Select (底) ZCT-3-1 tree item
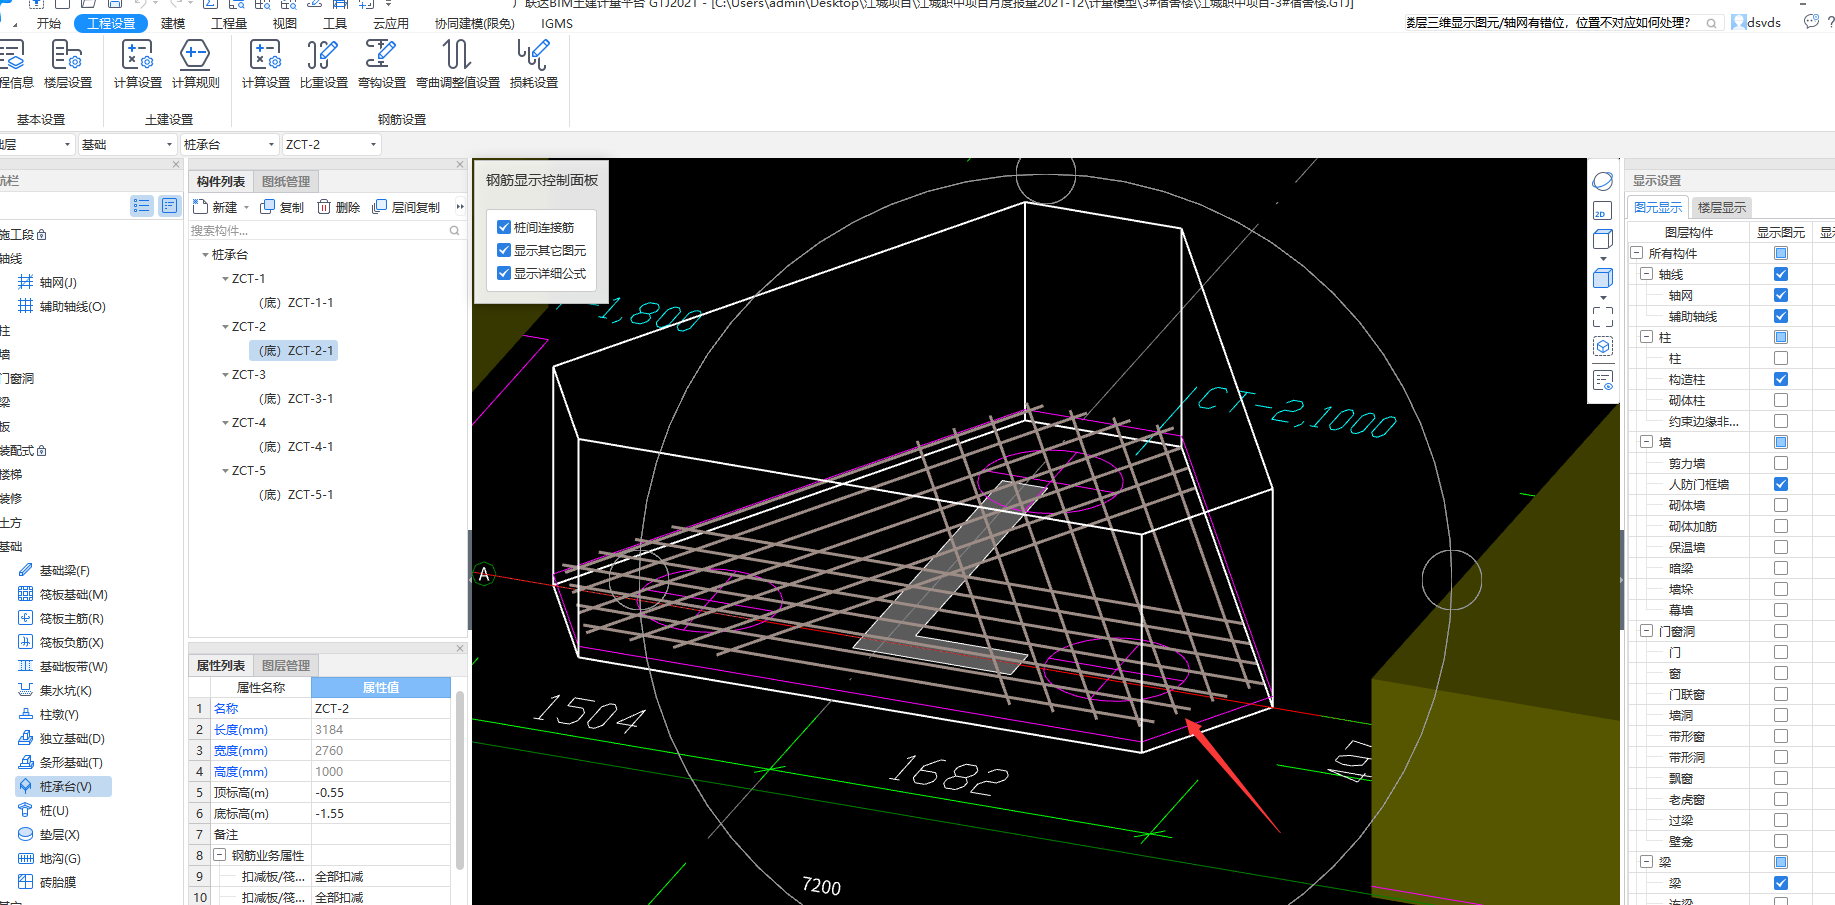This screenshot has height=905, width=1835. click(296, 399)
